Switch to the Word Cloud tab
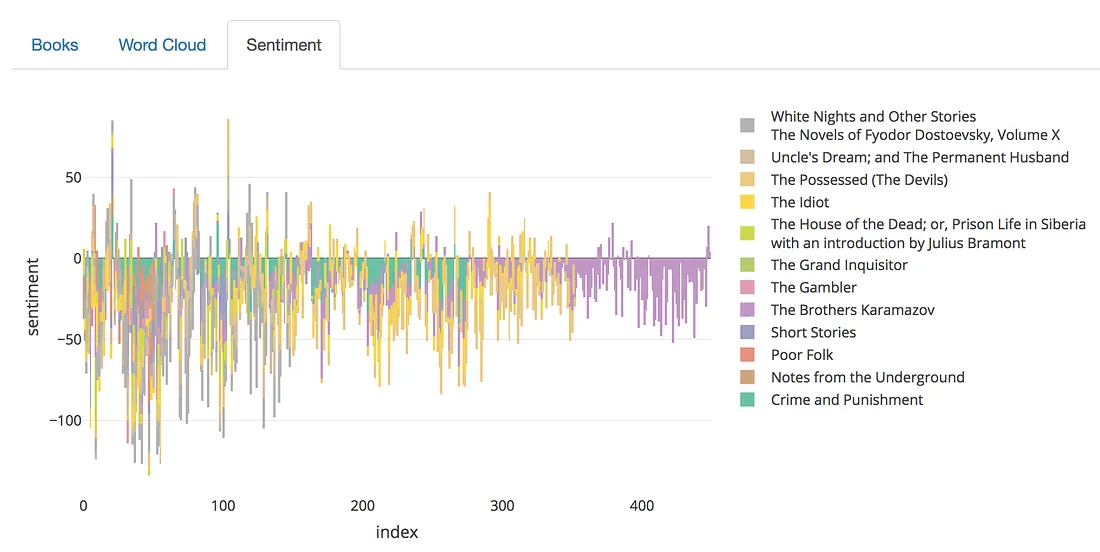The width and height of the screenshot is (1100, 552). click(162, 45)
